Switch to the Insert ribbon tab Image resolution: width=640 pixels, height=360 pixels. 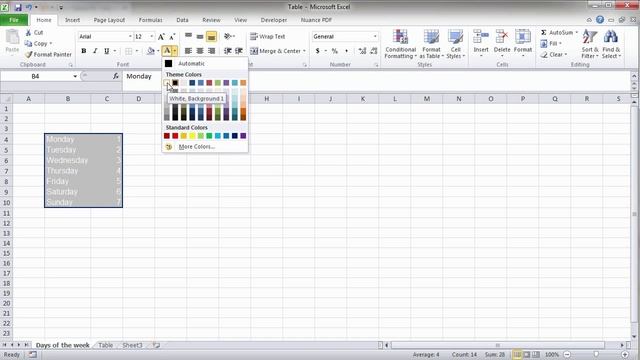click(x=72, y=20)
